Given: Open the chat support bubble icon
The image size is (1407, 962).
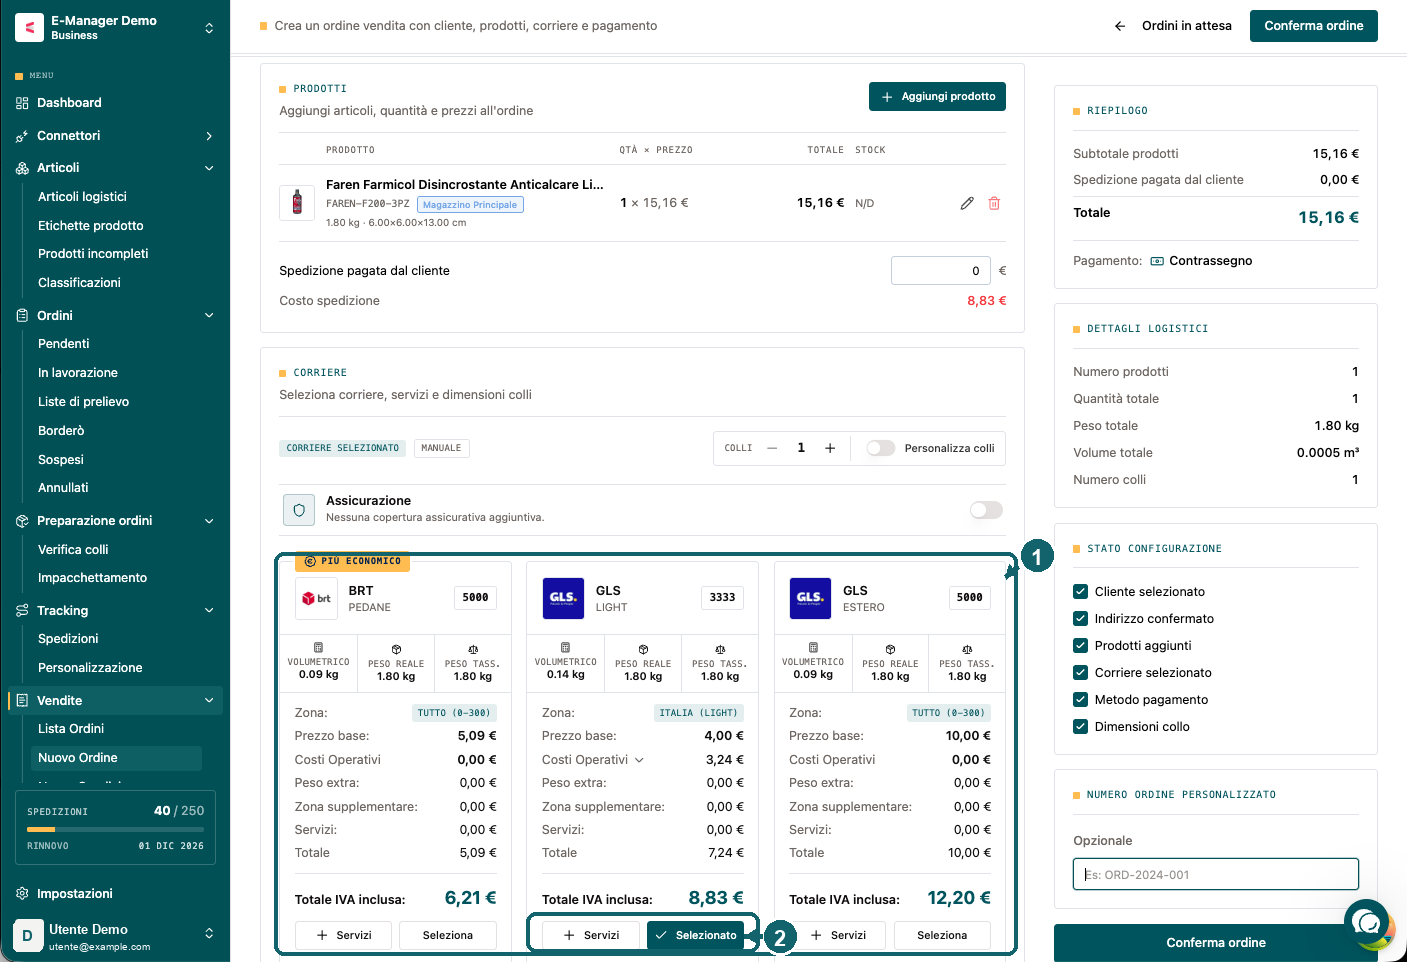Looking at the screenshot, I should coord(1367,922).
